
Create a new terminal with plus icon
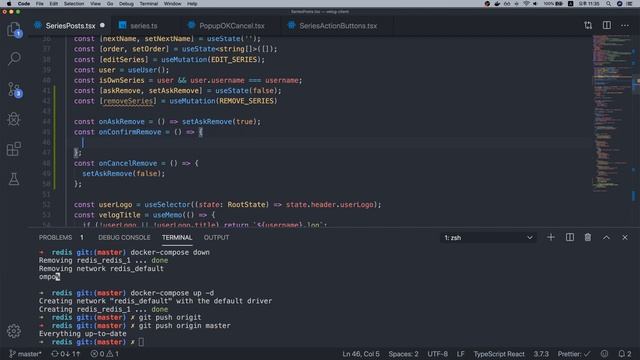click(x=551, y=237)
